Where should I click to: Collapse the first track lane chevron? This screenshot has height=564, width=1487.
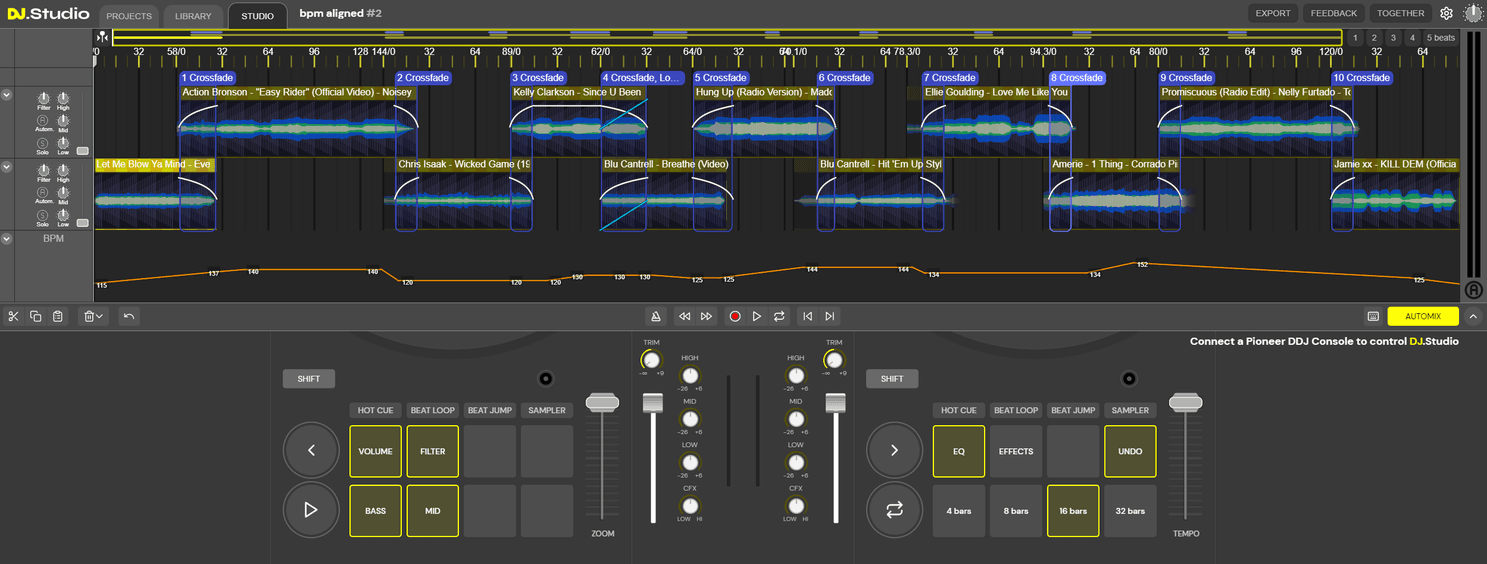point(7,95)
